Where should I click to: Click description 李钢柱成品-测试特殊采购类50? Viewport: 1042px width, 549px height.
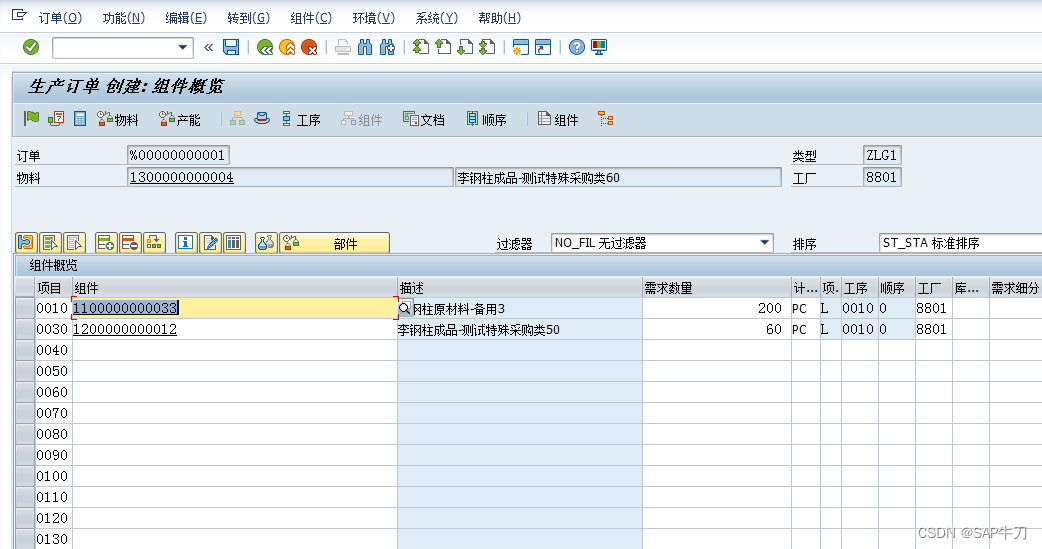tap(478, 330)
